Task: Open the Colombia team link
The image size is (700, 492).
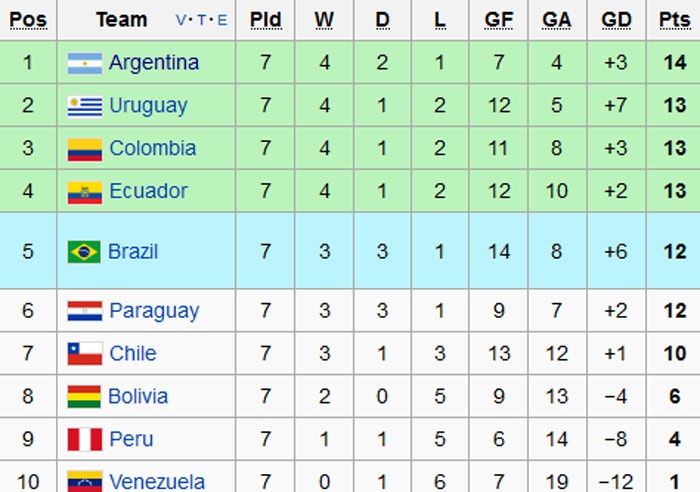Action: point(152,149)
